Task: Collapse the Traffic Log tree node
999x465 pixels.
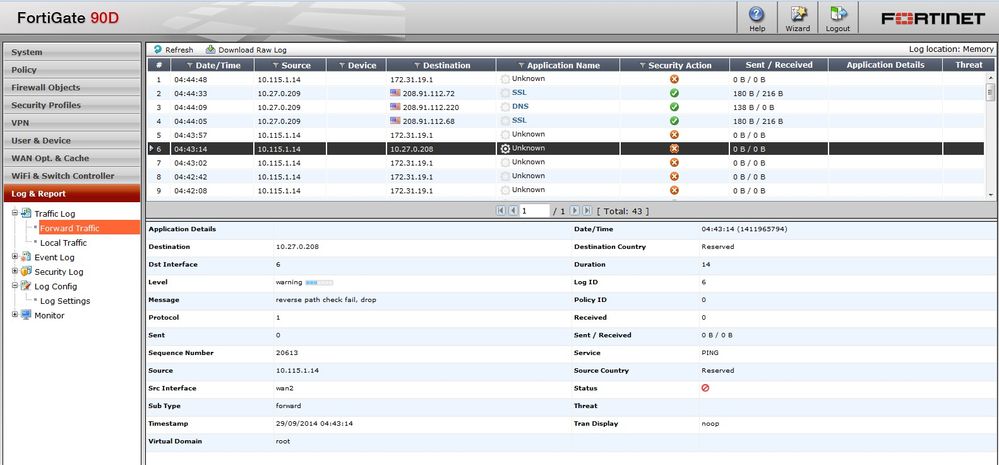Action: 15,213
